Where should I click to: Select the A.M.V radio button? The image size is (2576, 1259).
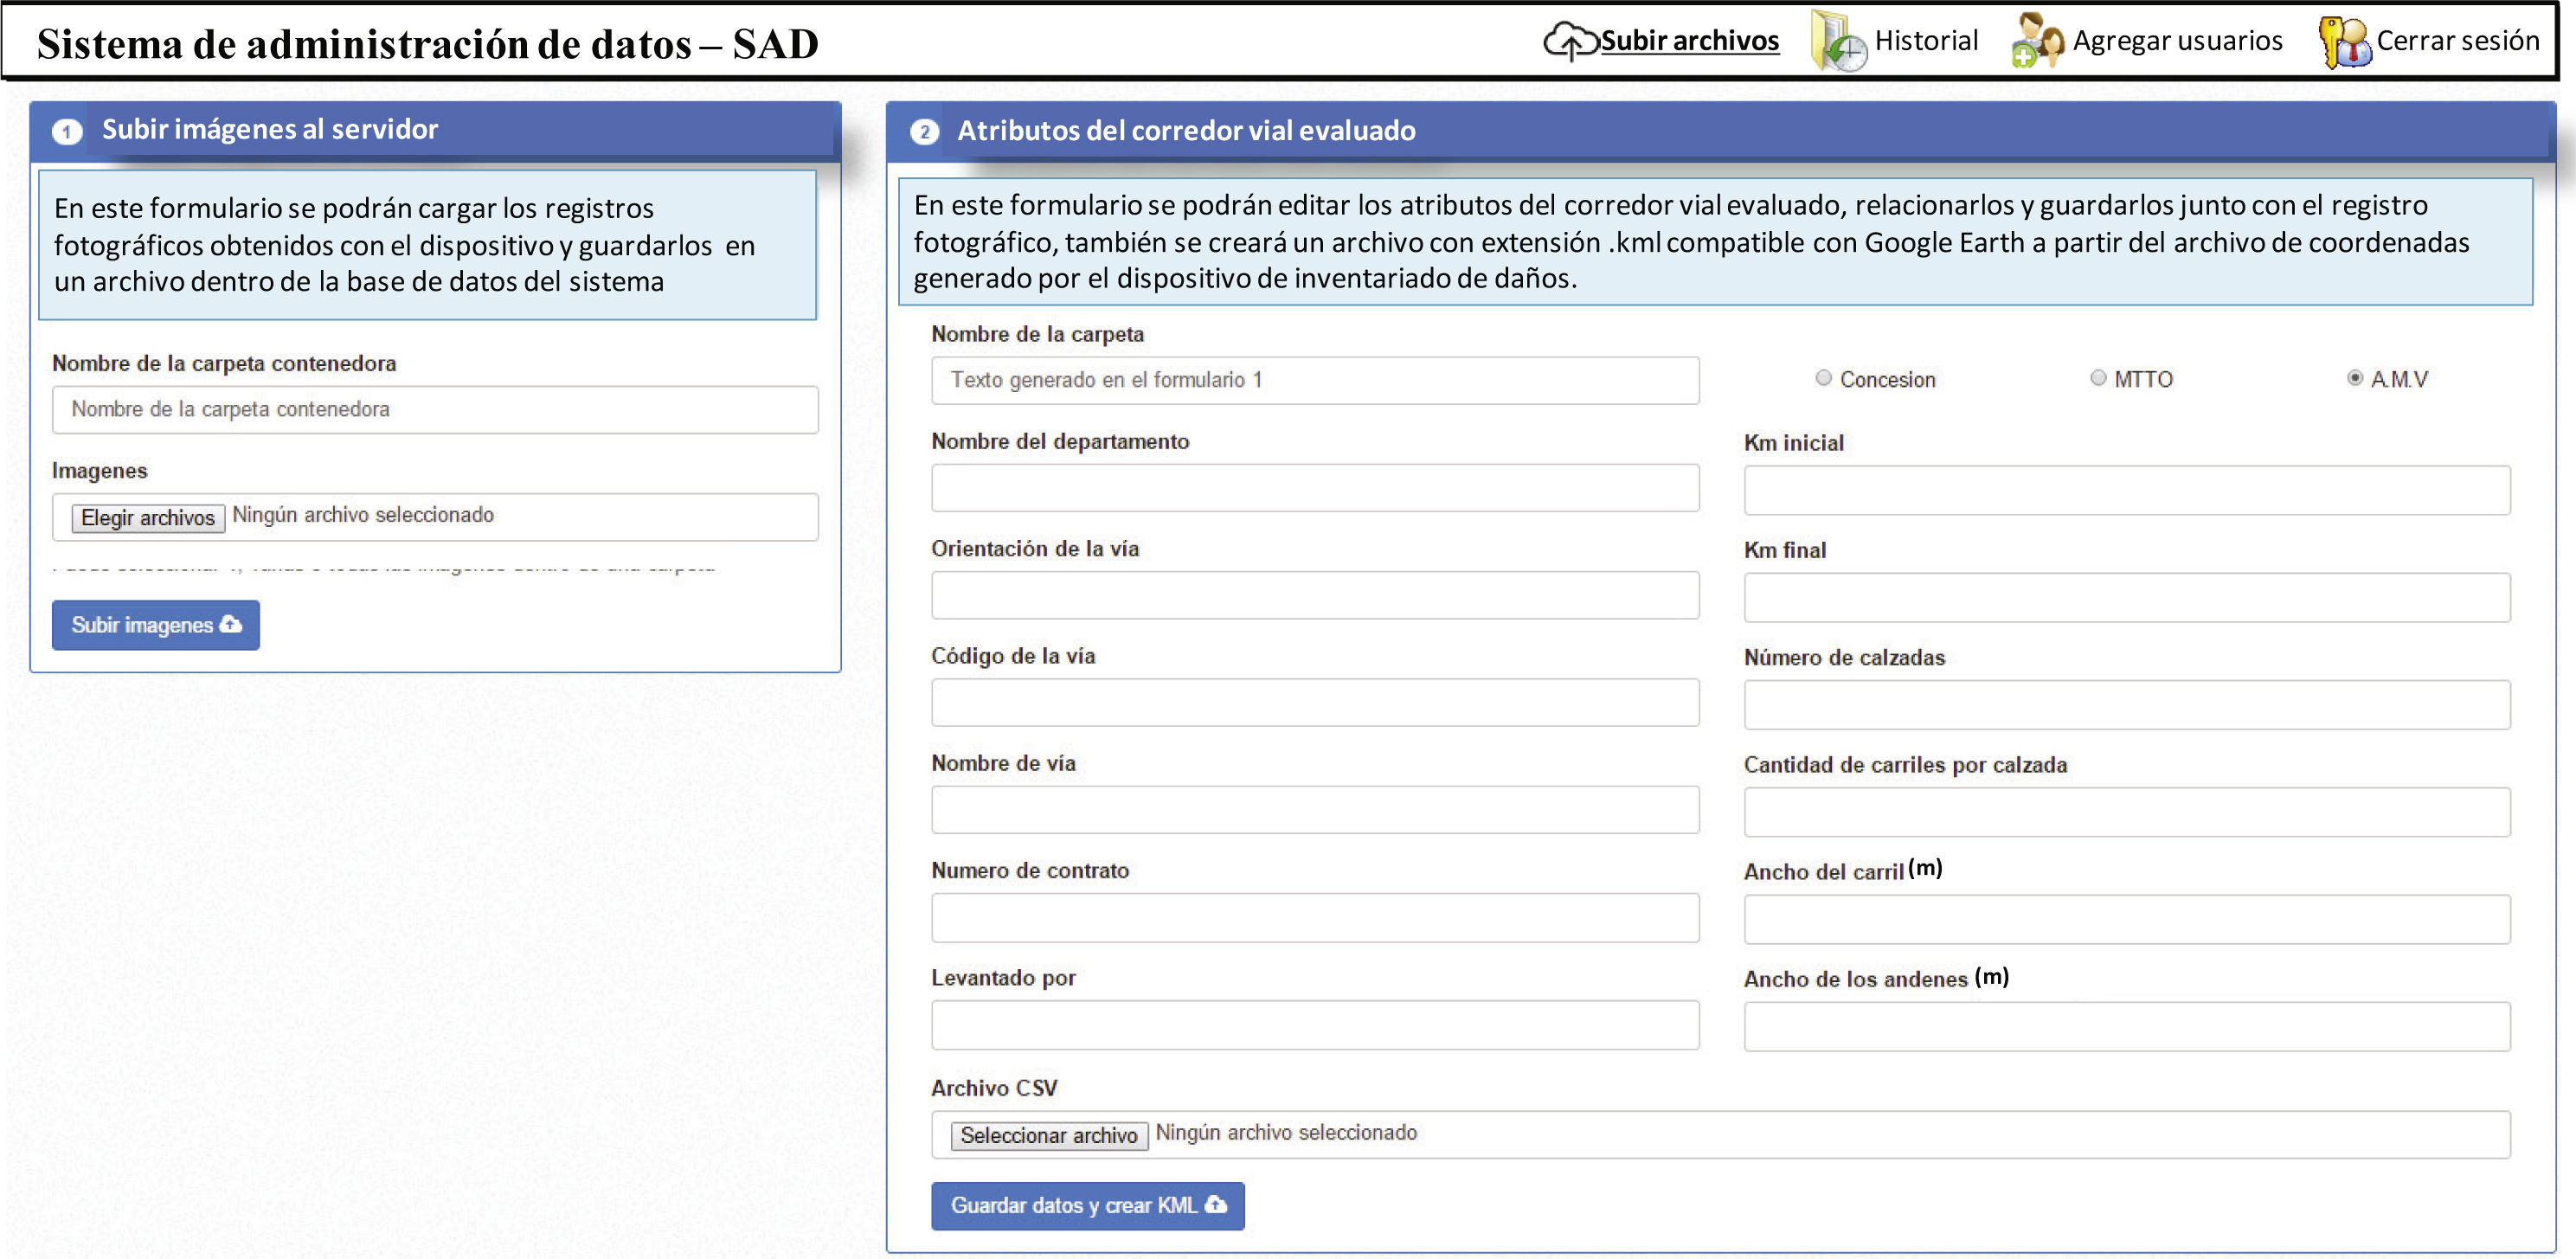click(2355, 378)
